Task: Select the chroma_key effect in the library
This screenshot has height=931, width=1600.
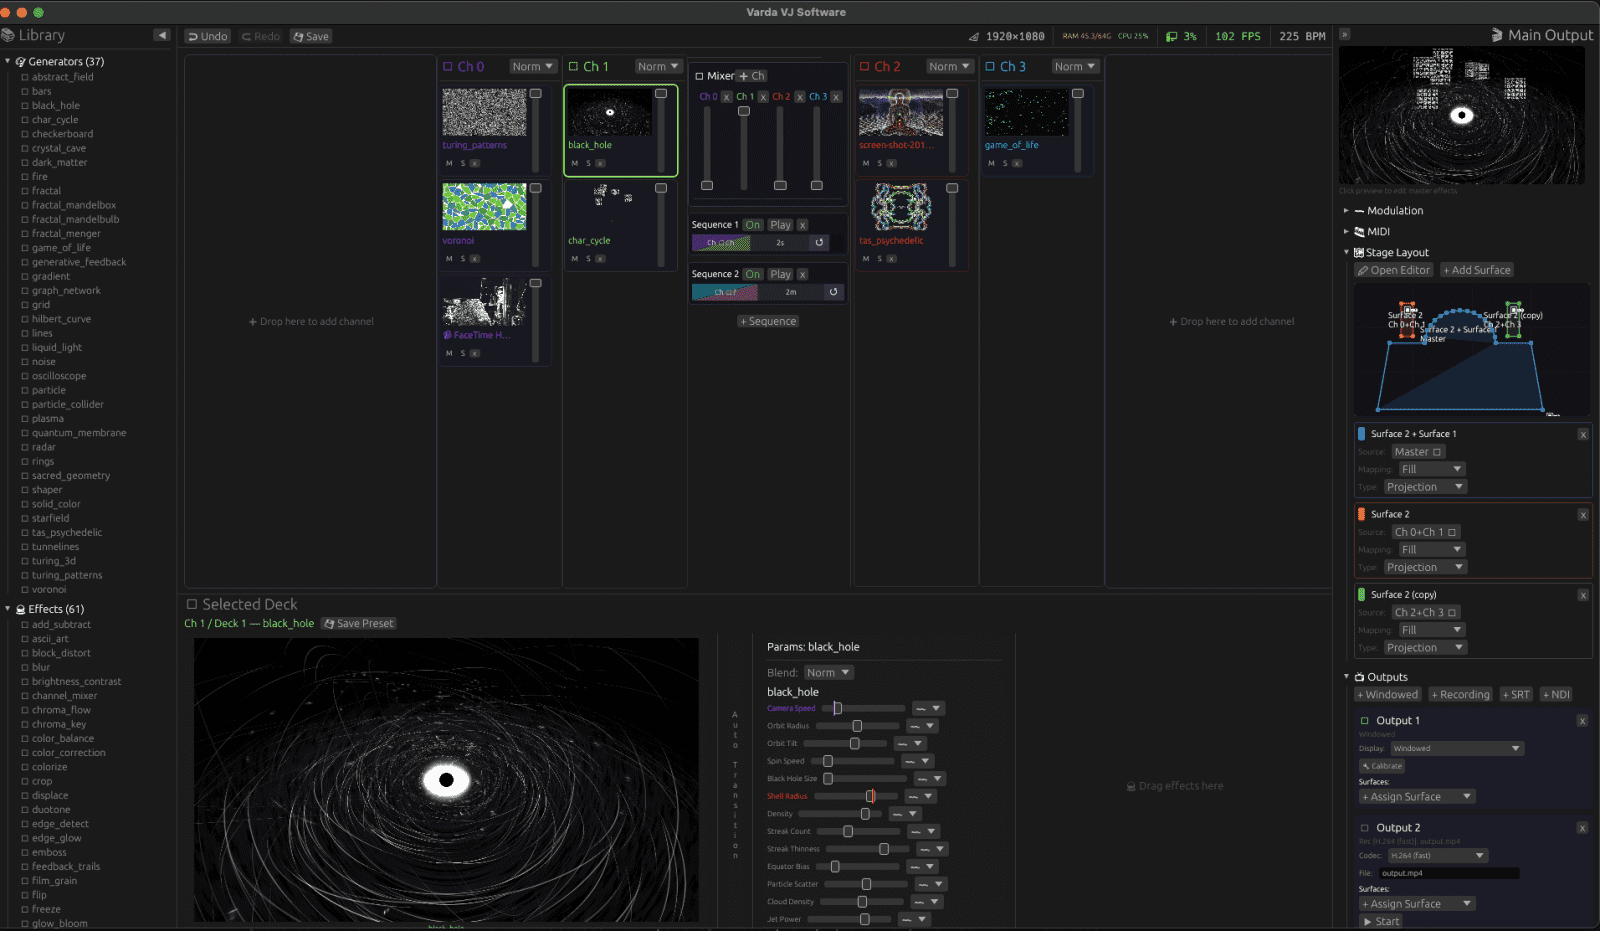Action: click(x=59, y=724)
